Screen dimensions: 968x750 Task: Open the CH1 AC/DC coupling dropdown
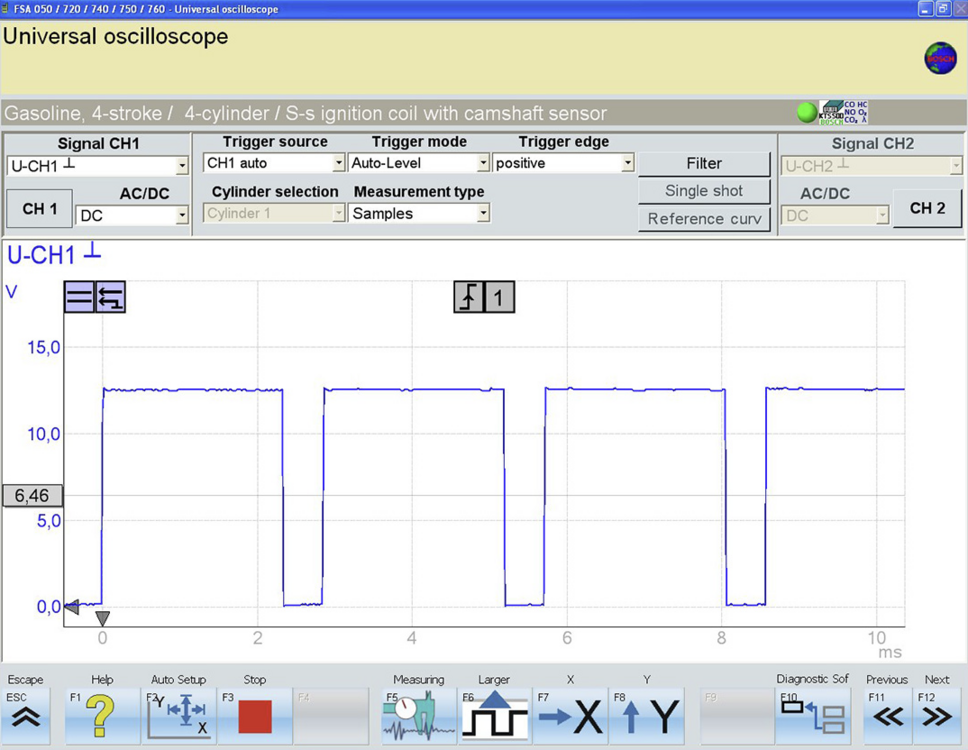pyautogui.click(x=131, y=215)
